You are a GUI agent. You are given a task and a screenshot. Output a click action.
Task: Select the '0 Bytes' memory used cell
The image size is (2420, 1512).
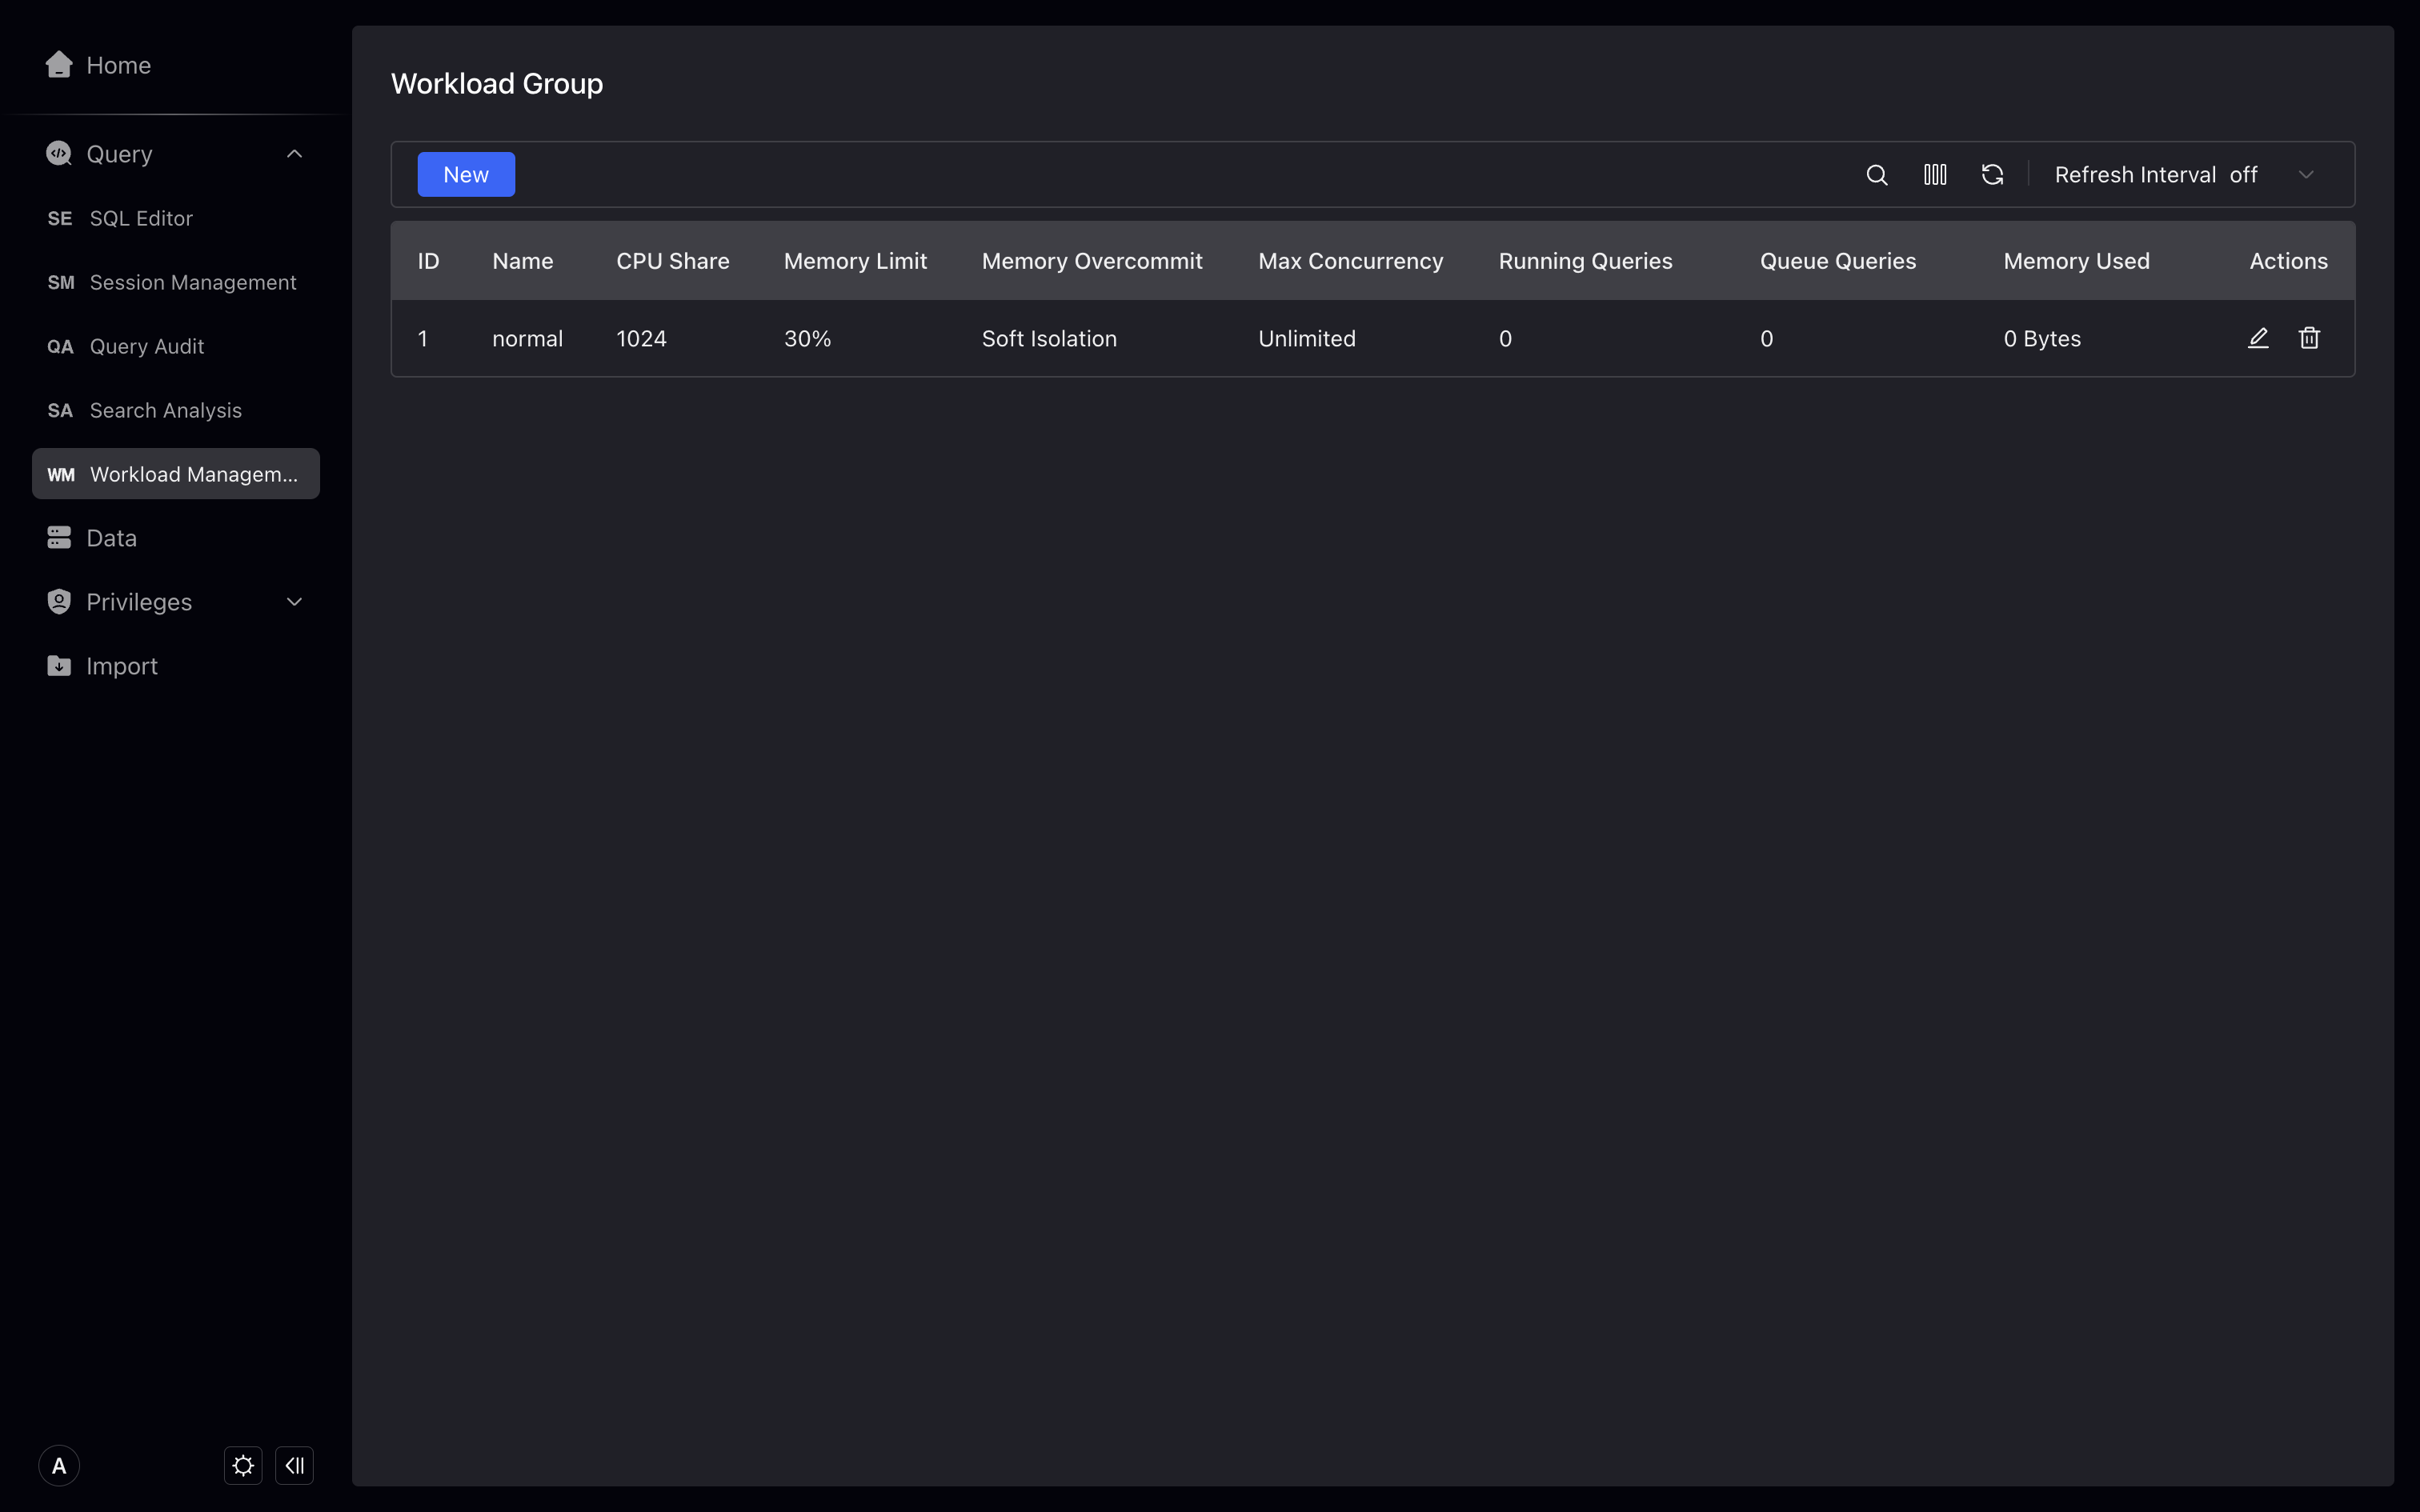tap(2042, 339)
